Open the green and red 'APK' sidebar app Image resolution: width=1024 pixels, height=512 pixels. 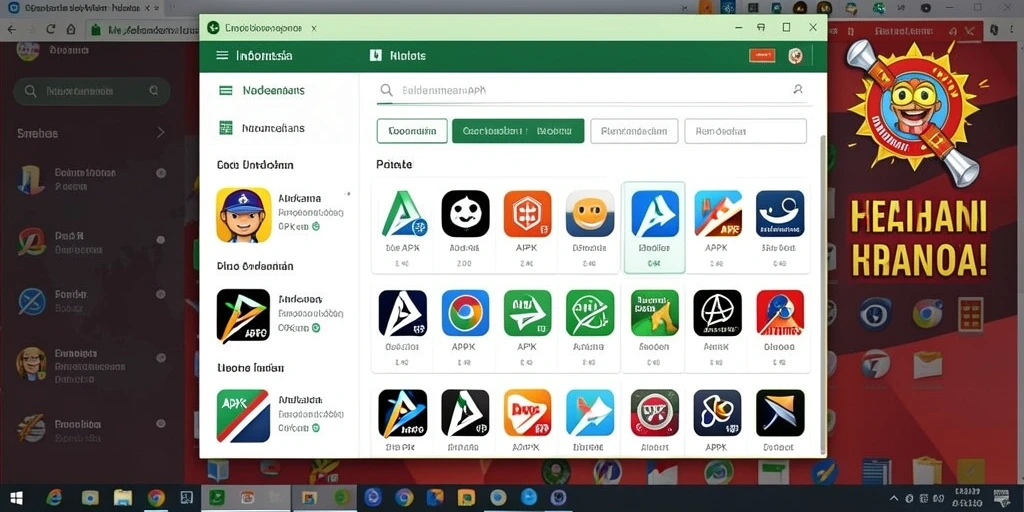[243, 416]
